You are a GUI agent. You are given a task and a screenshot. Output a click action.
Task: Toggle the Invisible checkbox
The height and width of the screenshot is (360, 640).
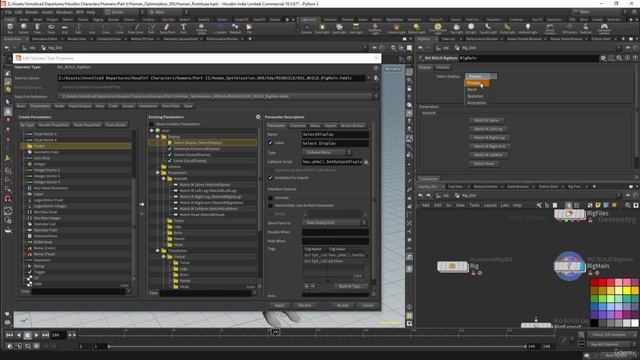point(270,198)
